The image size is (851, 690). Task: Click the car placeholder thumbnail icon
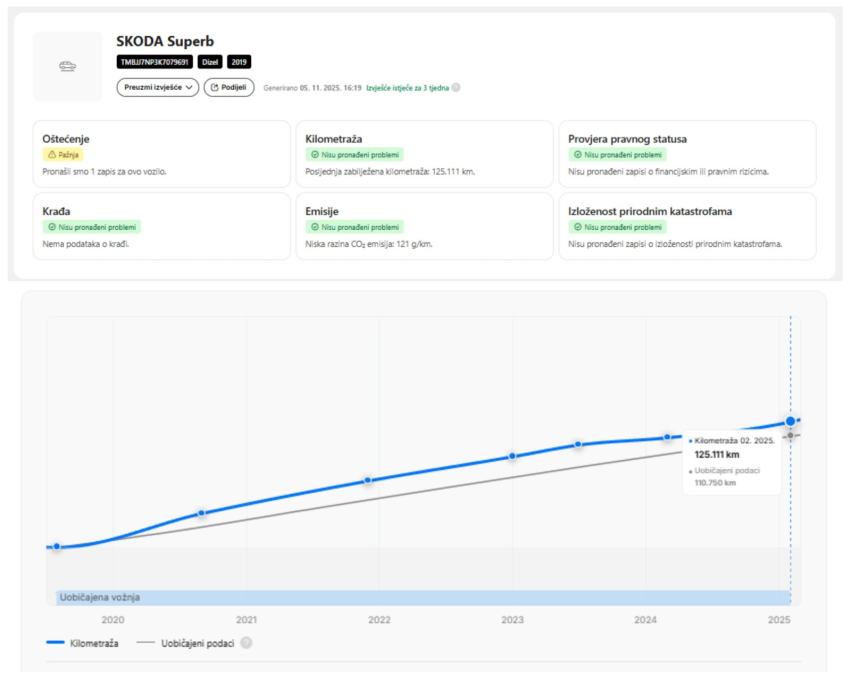pos(68,67)
